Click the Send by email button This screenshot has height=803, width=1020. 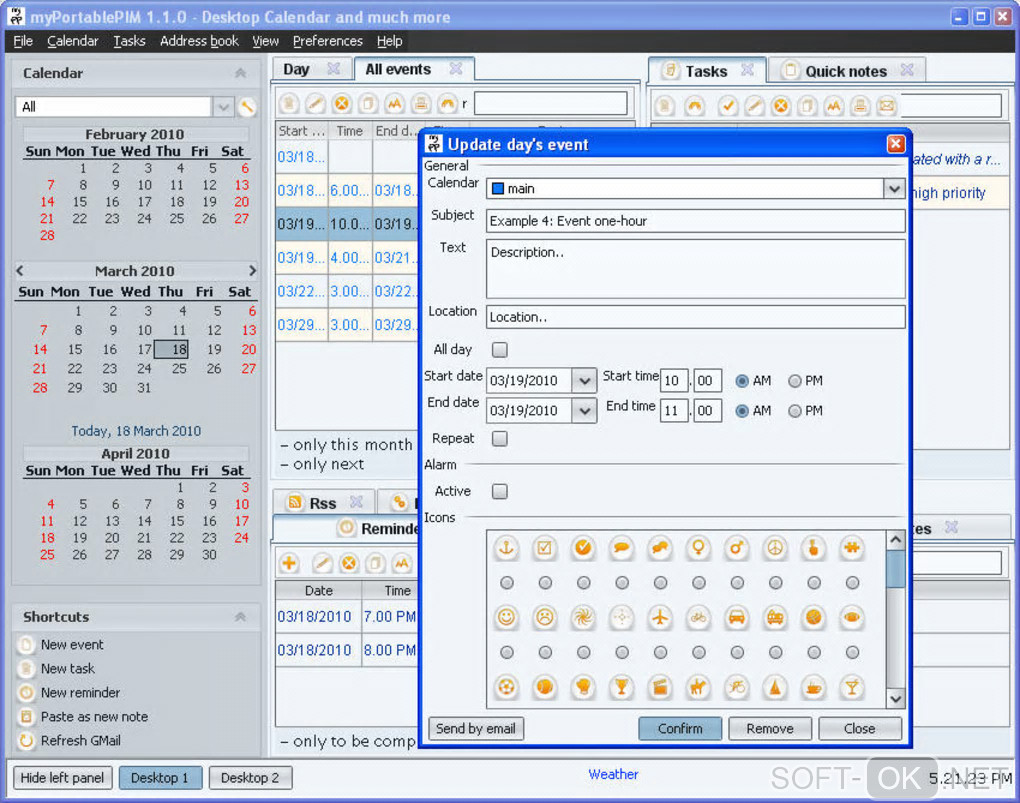pyautogui.click(x=476, y=729)
